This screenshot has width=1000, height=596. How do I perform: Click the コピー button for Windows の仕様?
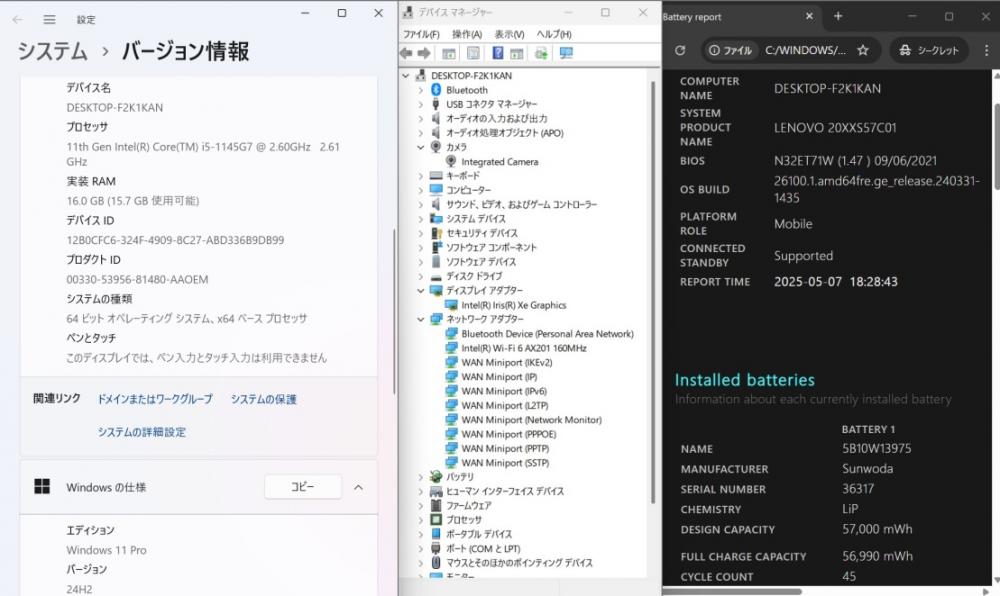303,487
